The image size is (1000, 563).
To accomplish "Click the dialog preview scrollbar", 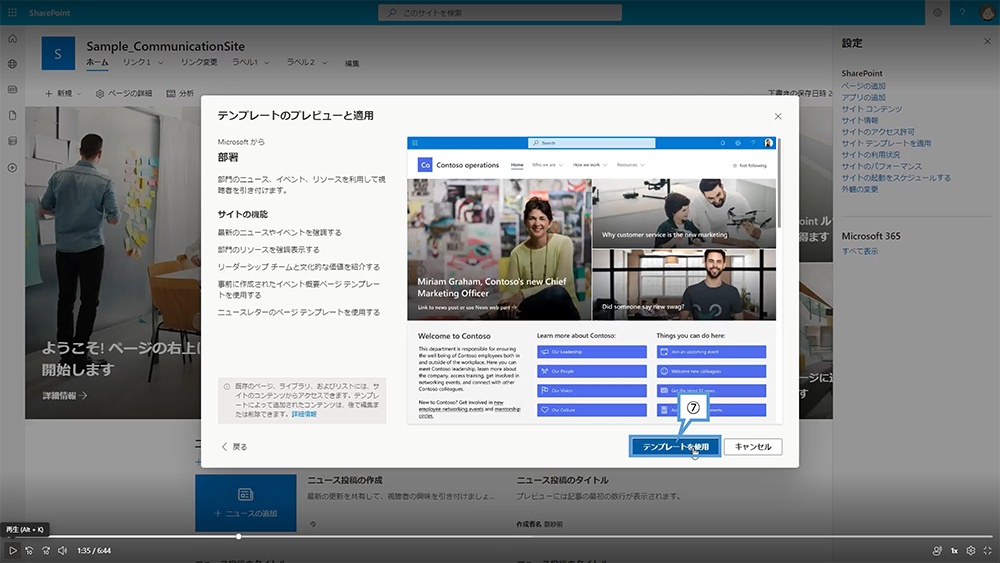I will coord(779,182).
